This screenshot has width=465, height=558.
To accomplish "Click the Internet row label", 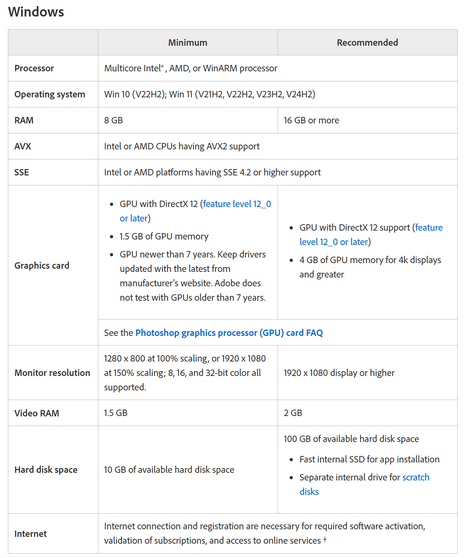I will (x=31, y=534).
